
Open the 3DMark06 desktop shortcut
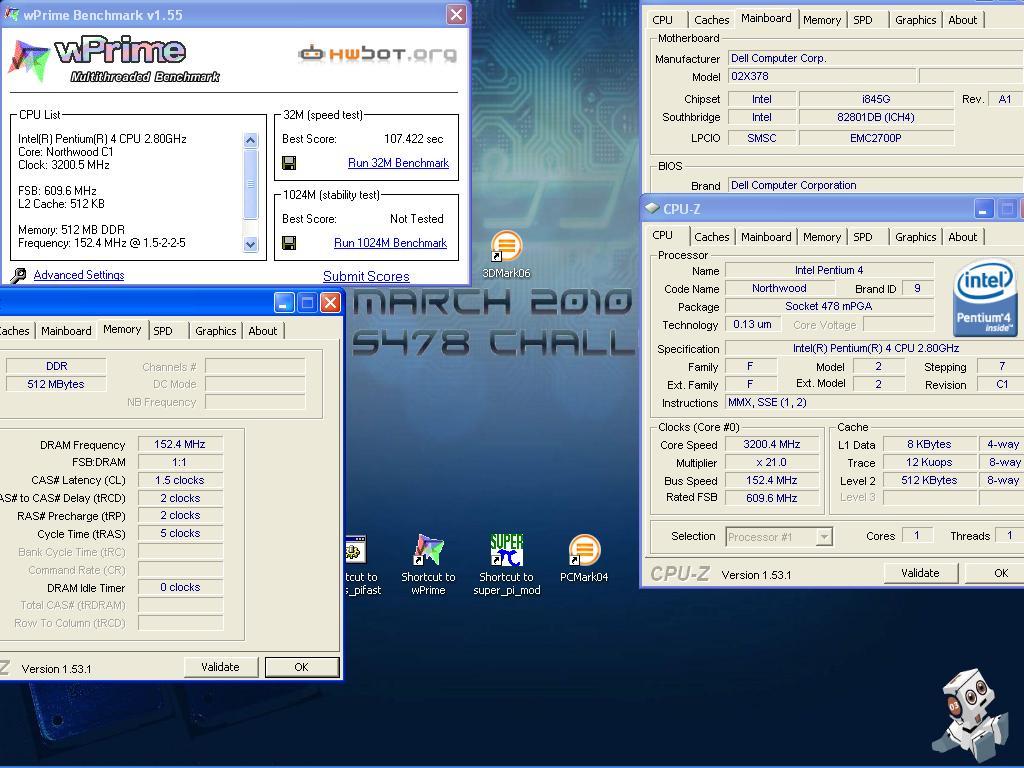coord(506,255)
